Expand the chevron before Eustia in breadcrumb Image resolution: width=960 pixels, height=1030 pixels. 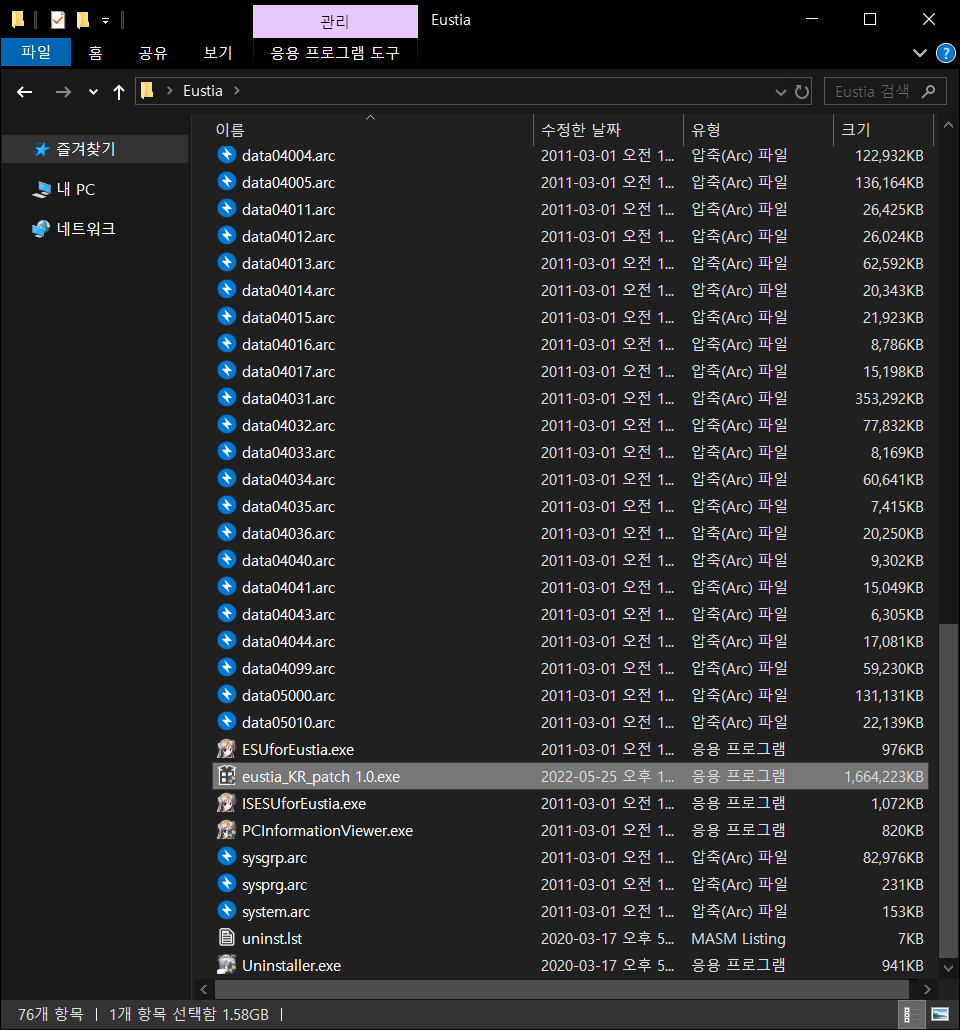coord(170,91)
